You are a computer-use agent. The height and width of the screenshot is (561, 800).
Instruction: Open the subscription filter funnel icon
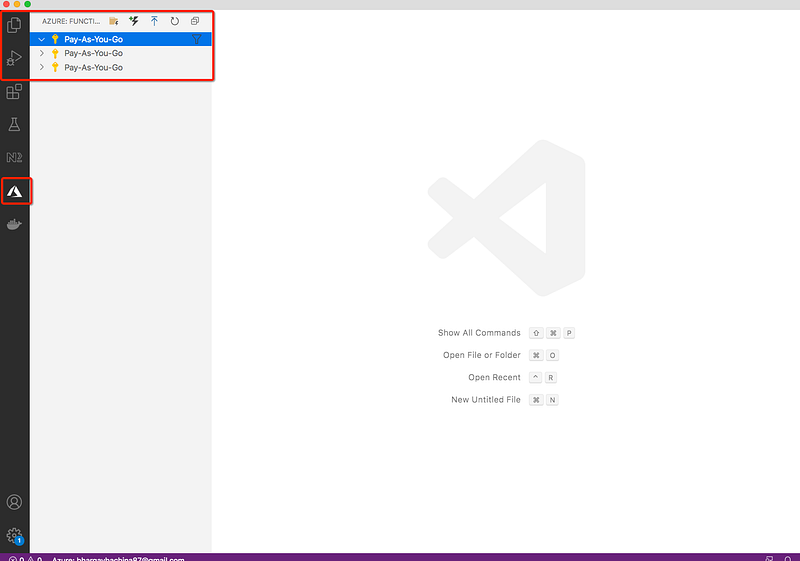coord(196,39)
